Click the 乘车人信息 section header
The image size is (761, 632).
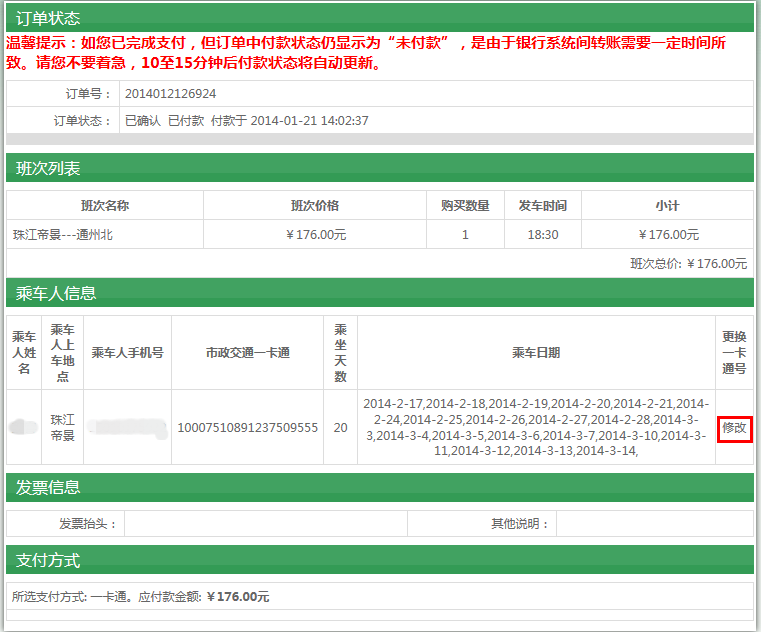click(x=56, y=293)
